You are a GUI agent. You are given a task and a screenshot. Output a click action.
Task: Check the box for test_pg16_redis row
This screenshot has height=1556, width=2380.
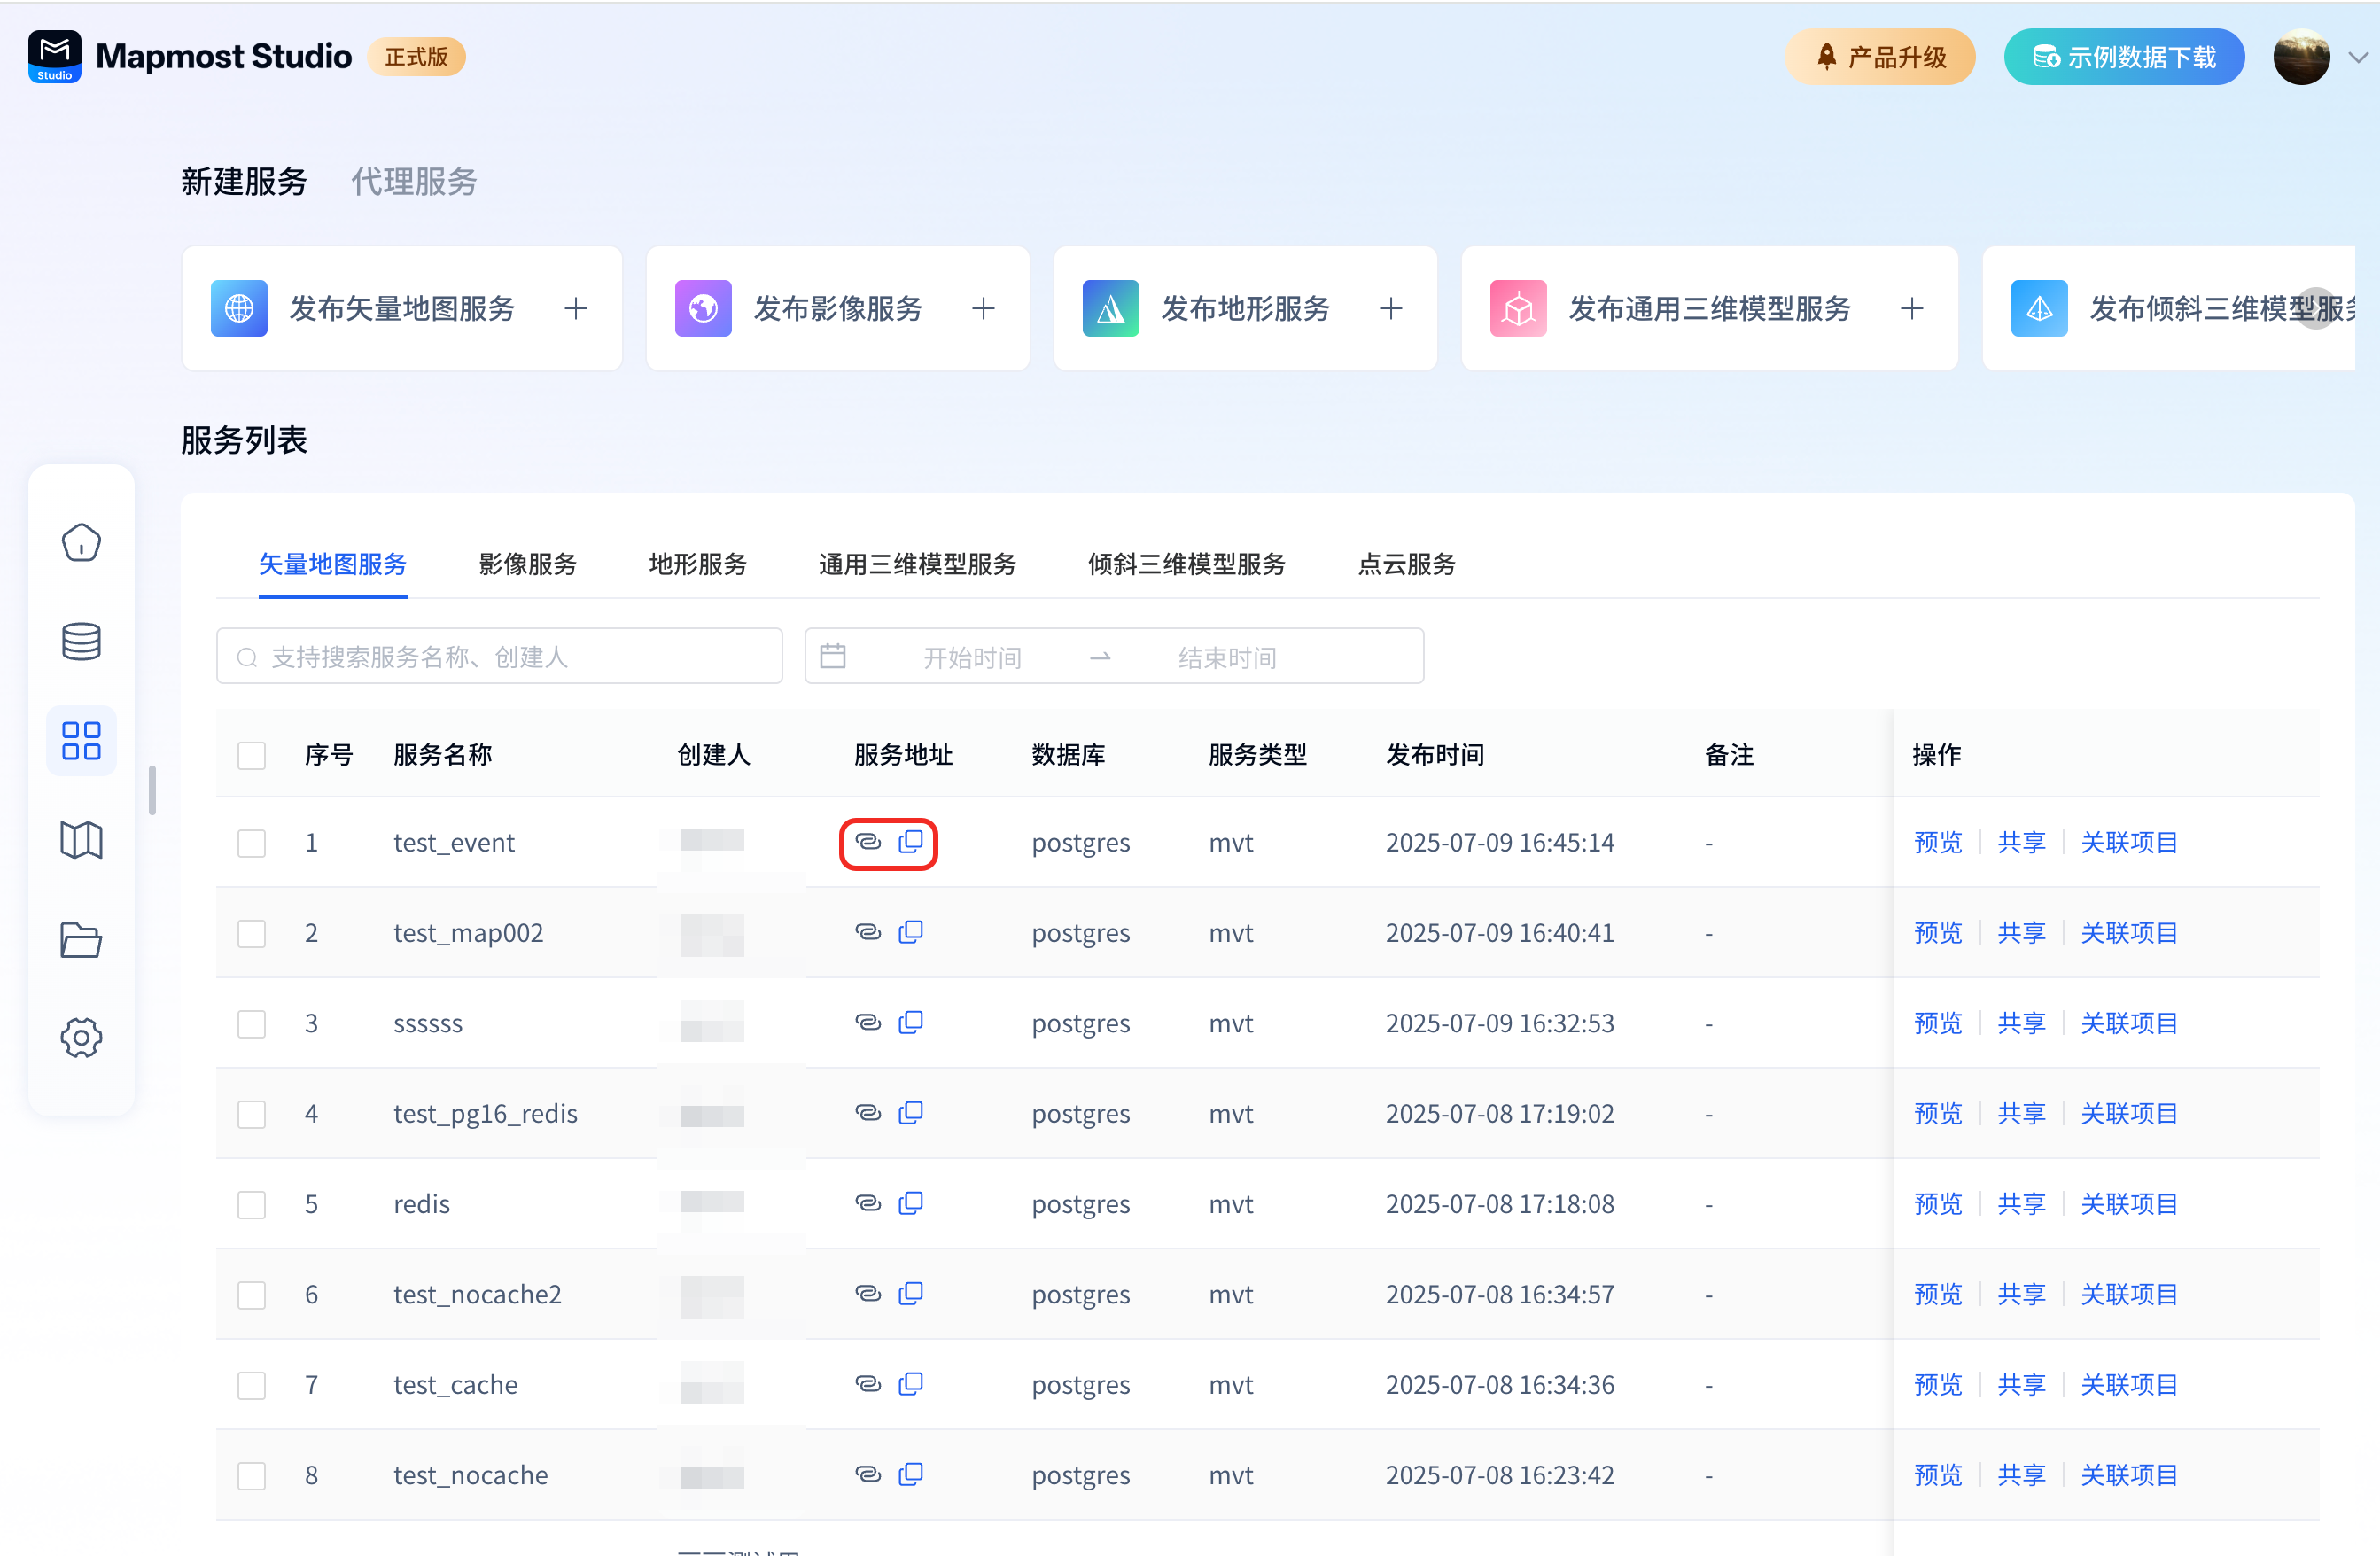(252, 1114)
